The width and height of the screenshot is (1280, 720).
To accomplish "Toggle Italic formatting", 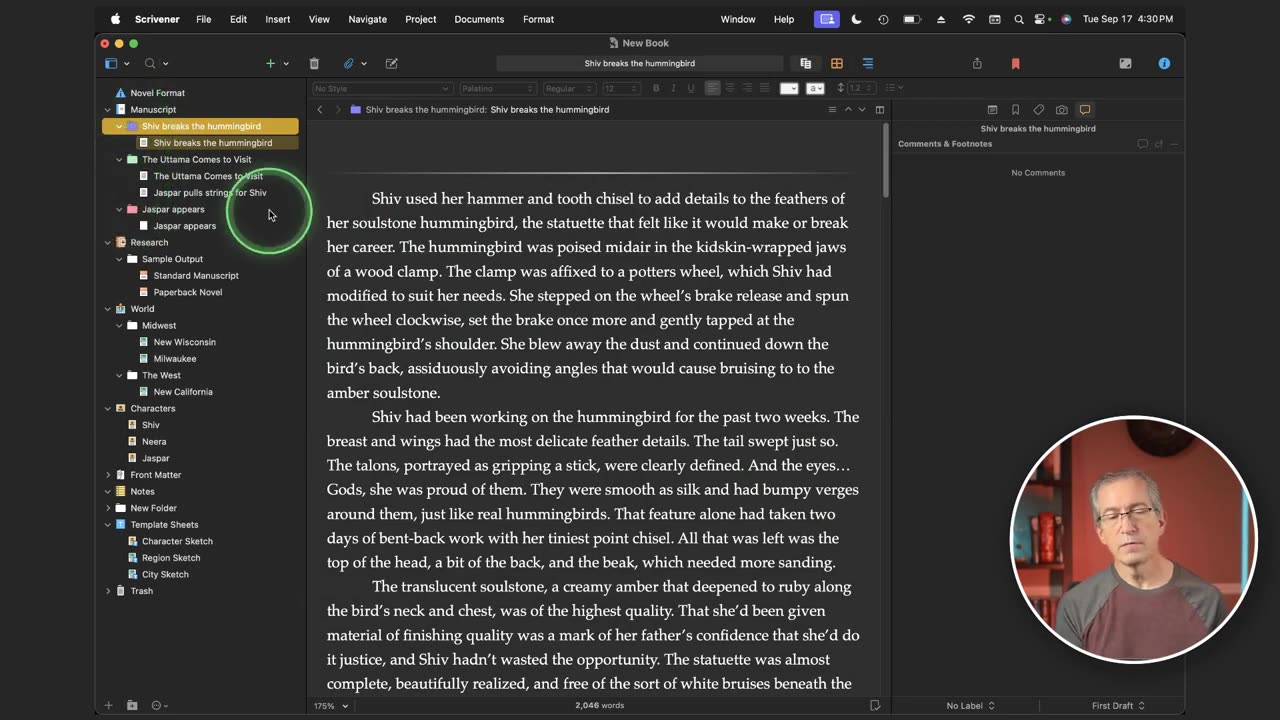I will click(673, 88).
